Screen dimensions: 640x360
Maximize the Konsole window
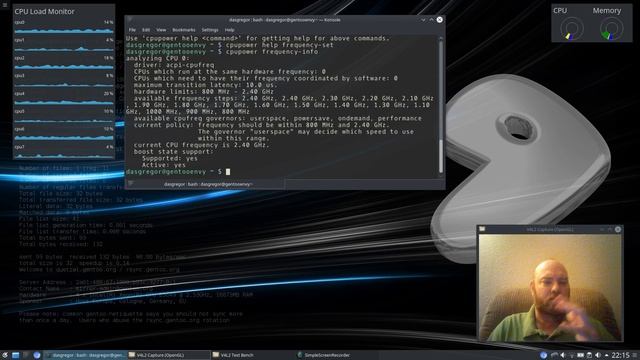pyautogui.click(x=431, y=20)
